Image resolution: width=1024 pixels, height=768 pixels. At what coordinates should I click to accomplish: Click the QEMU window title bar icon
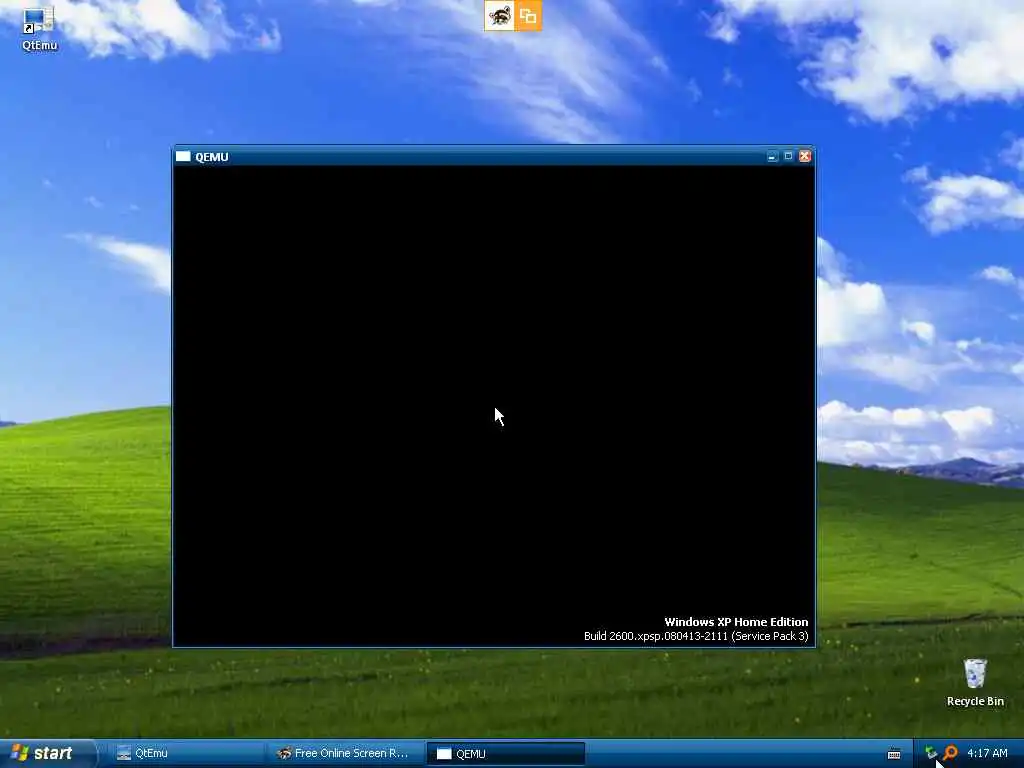tap(183, 157)
